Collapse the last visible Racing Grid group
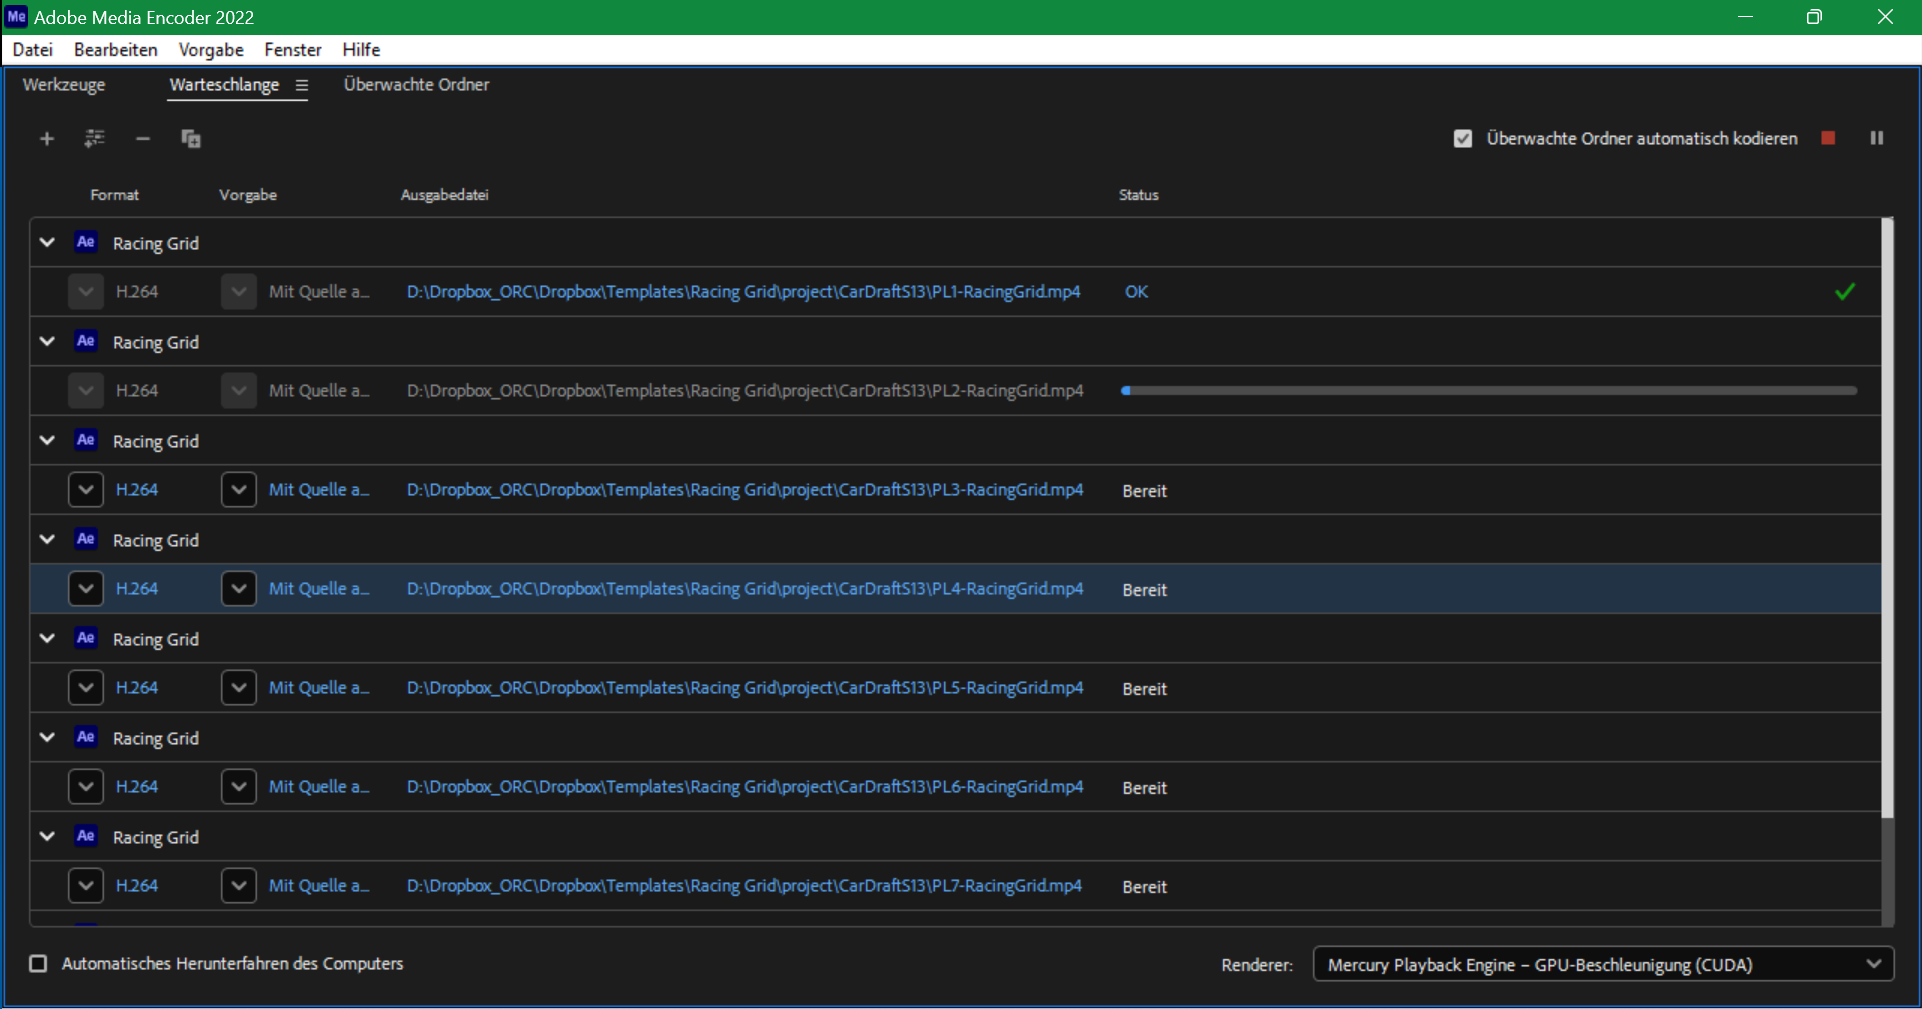Viewport: 1922px width, 1009px height. [x=47, y=837]
